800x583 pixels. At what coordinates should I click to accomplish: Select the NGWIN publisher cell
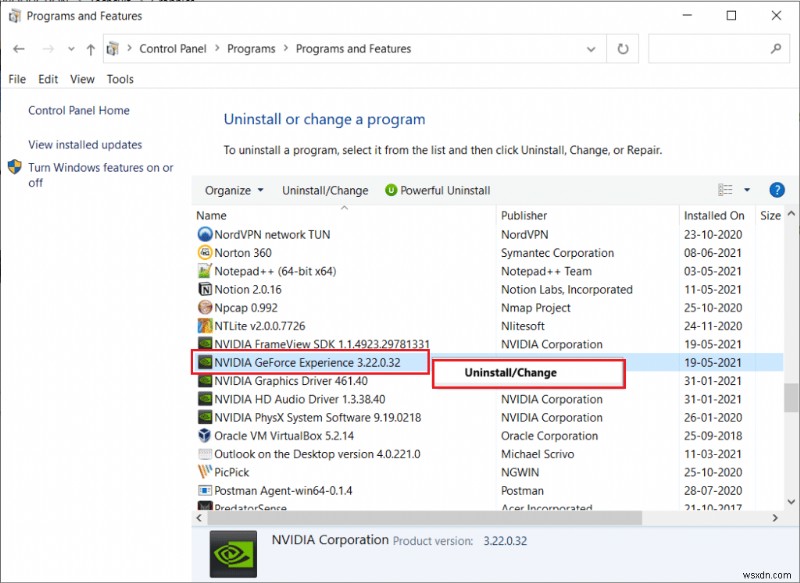519,472
